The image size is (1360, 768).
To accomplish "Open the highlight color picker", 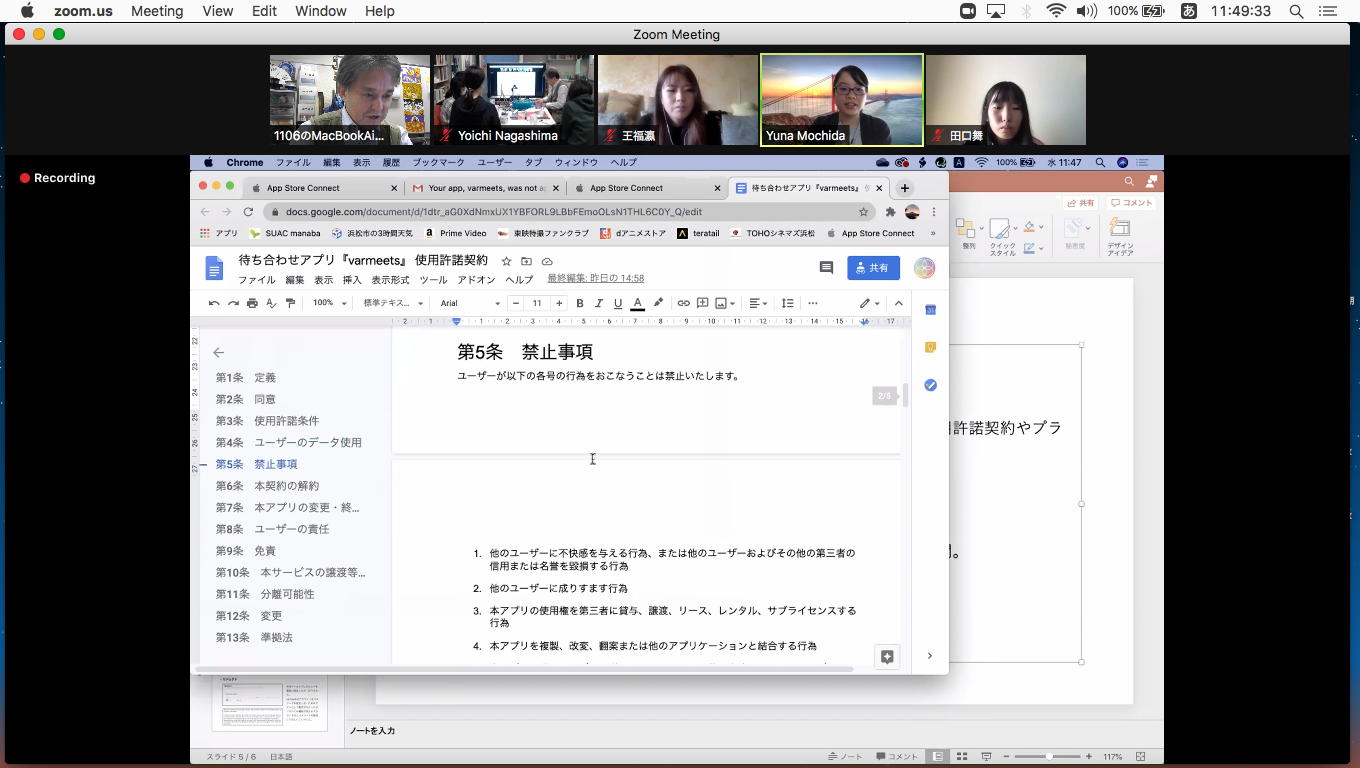I will click(658, 303).
